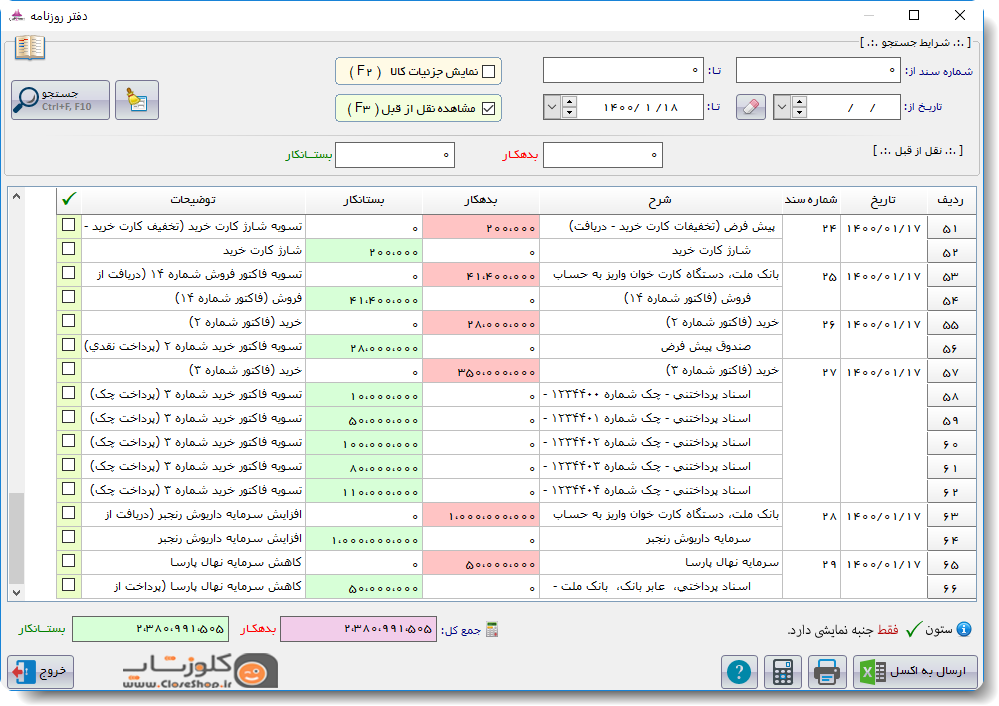Close the دفتر روزنامه window
The height and width of the screenshot is (706, 999).
point(959,15)
